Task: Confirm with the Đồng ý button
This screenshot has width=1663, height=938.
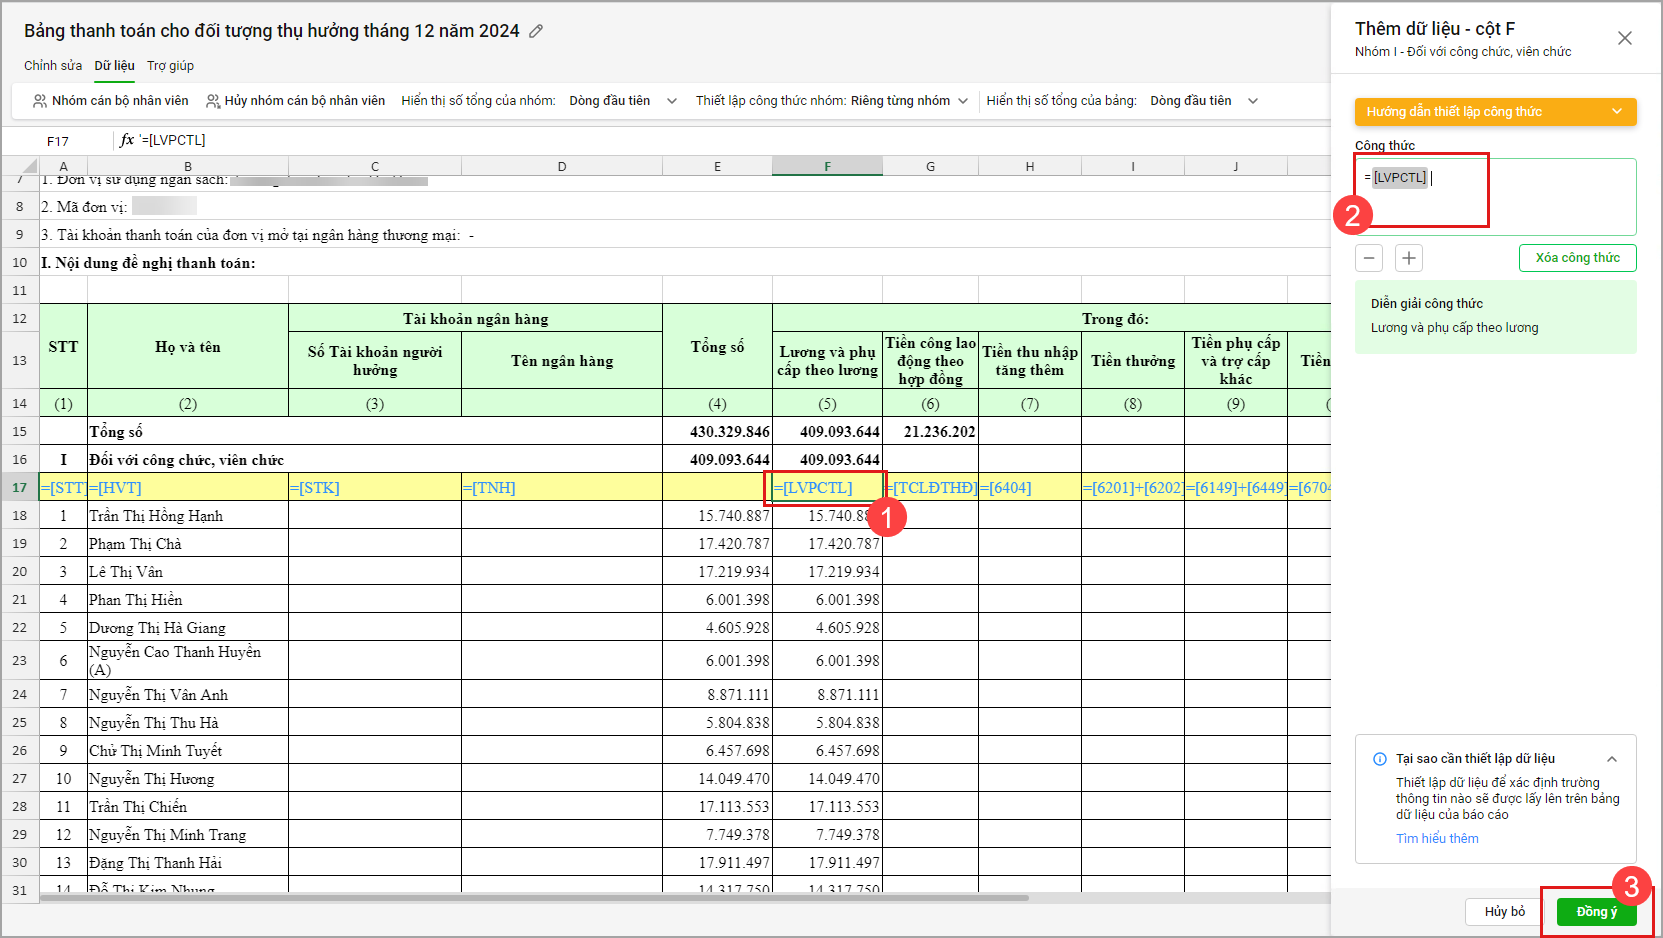Action: [x=1596, y=912]
